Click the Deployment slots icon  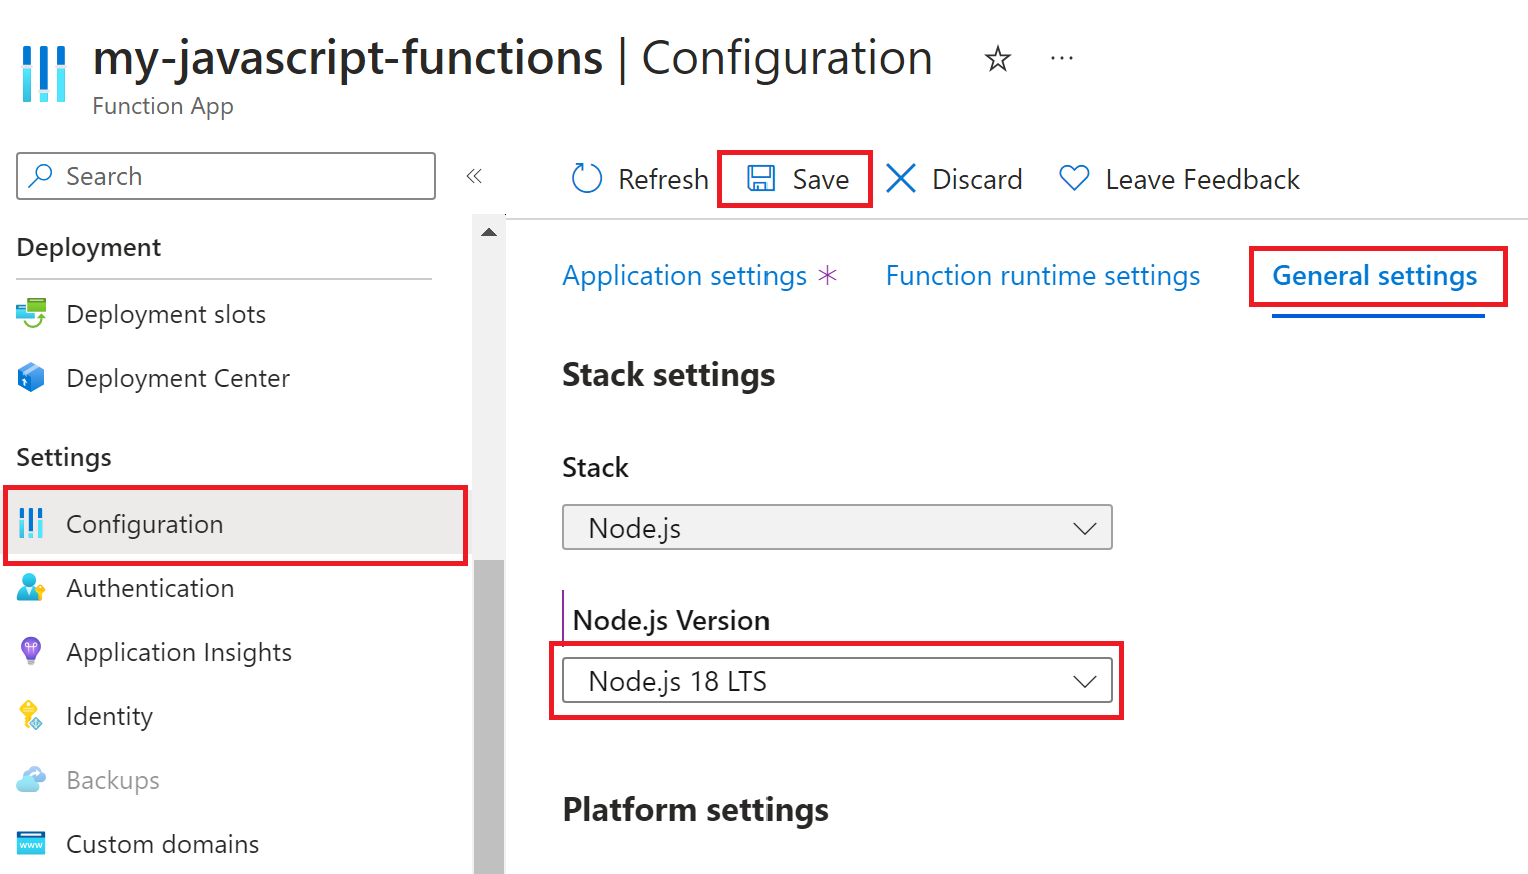click(x=31, y=314)
